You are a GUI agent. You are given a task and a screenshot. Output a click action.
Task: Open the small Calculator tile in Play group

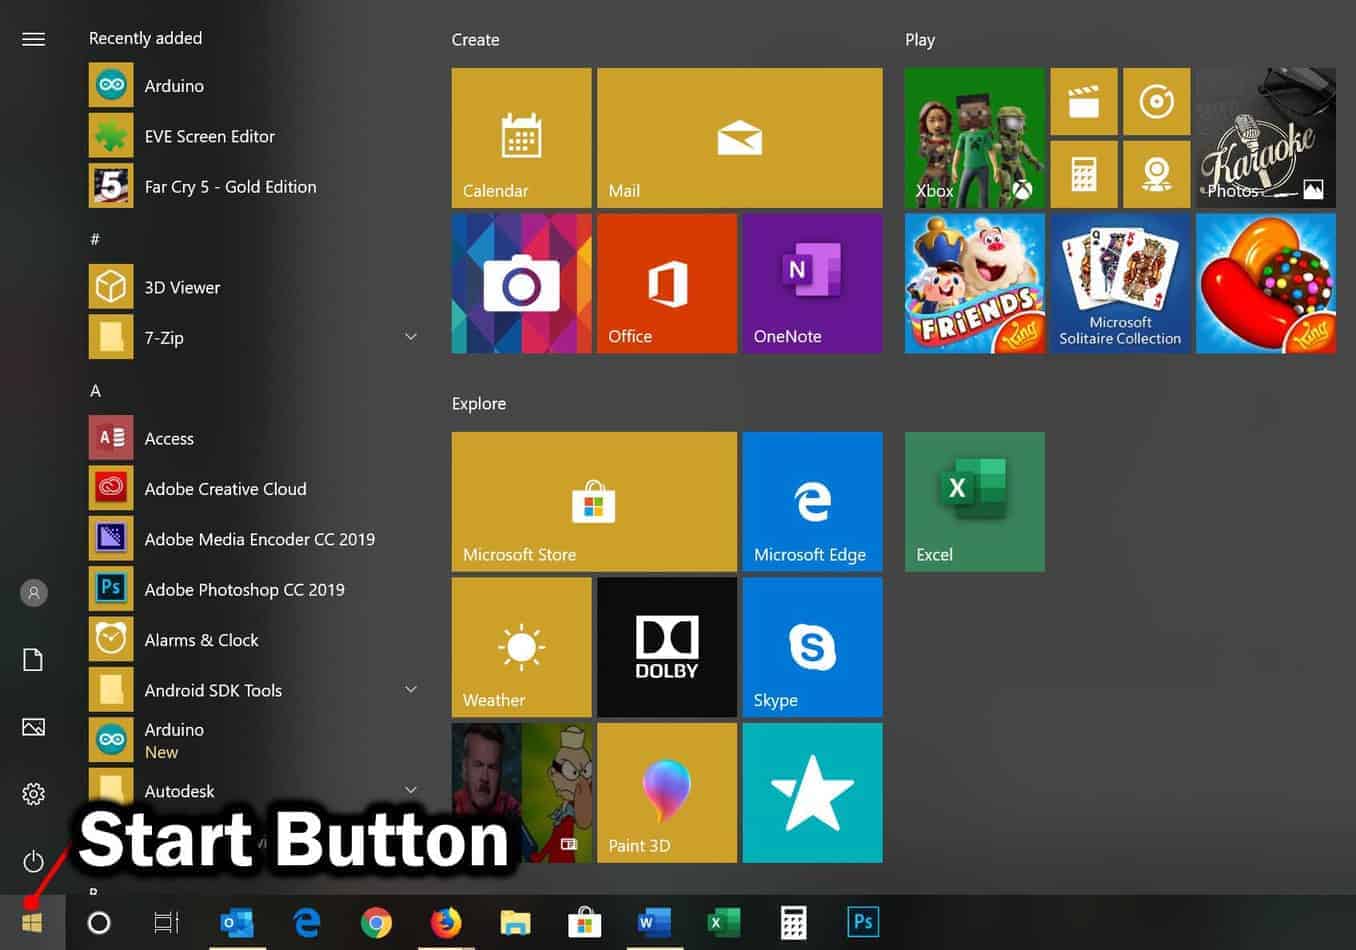point(1084,174)
